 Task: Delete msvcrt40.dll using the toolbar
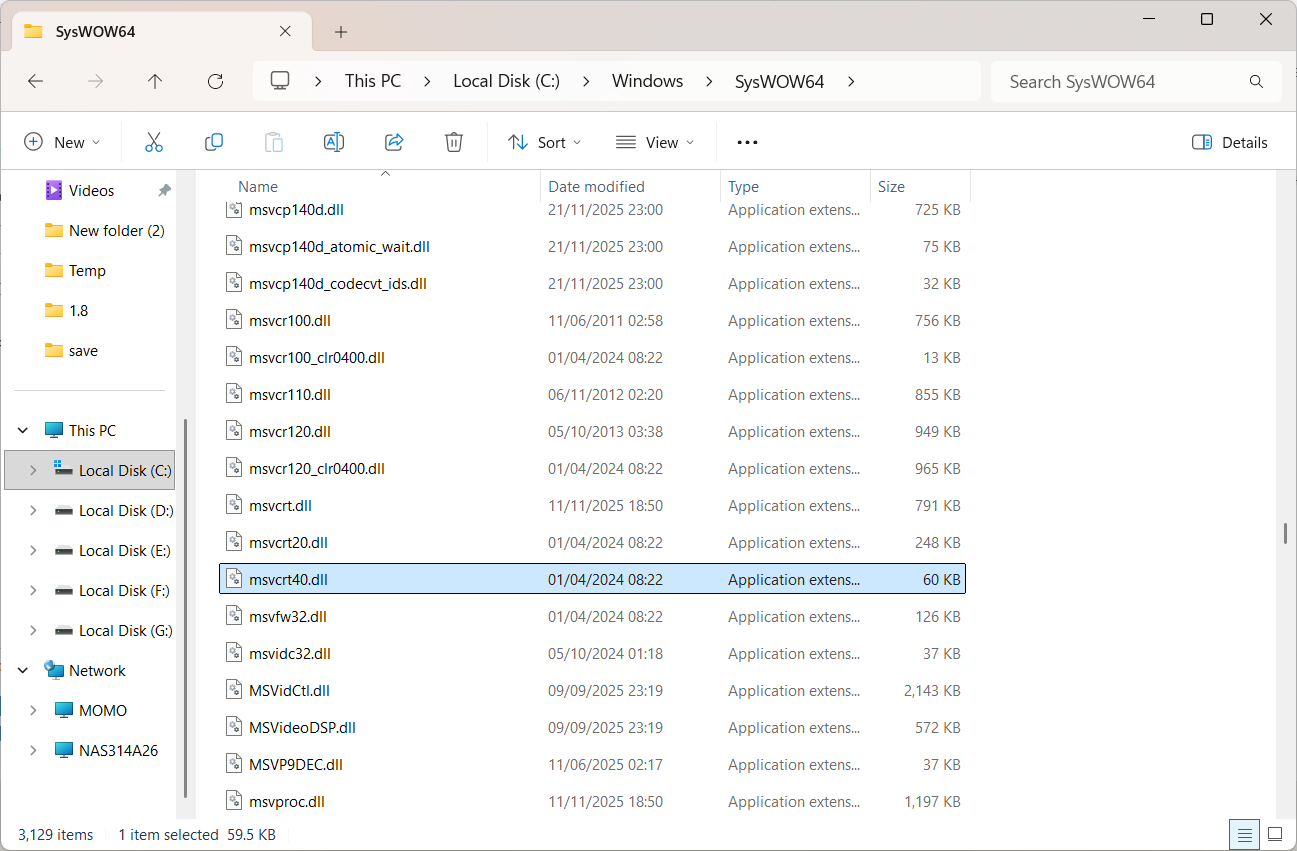click(454, 142)
